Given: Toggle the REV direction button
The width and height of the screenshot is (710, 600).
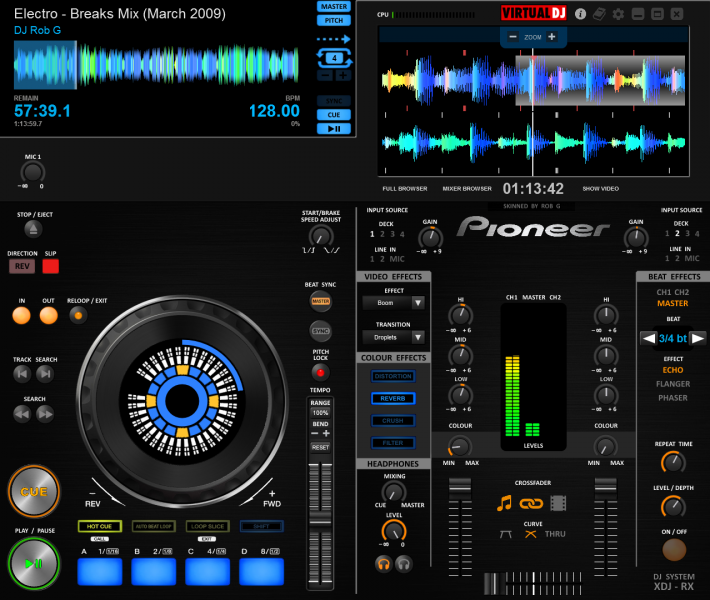Looking at the screenshot, I should pyautogui.click(x=22, y=266).
